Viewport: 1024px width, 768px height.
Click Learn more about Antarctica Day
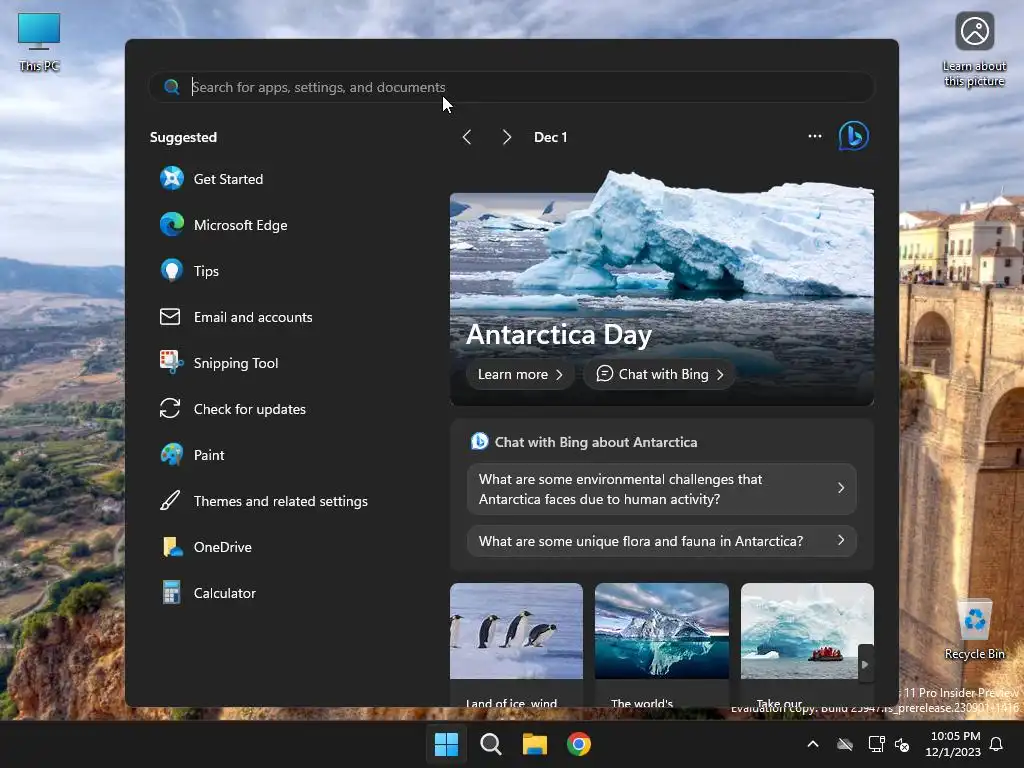[x=520, y=374]
